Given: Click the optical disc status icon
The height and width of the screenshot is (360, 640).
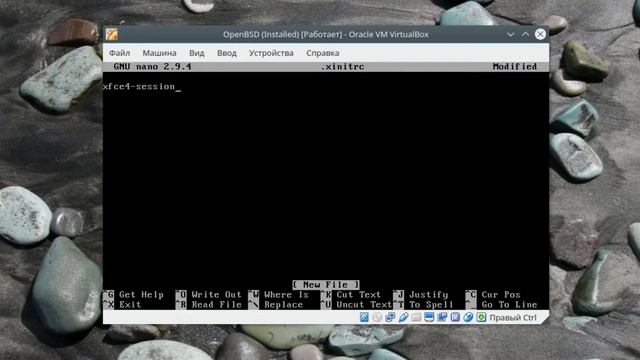Looking at the screenshot, I should point(377,317).
